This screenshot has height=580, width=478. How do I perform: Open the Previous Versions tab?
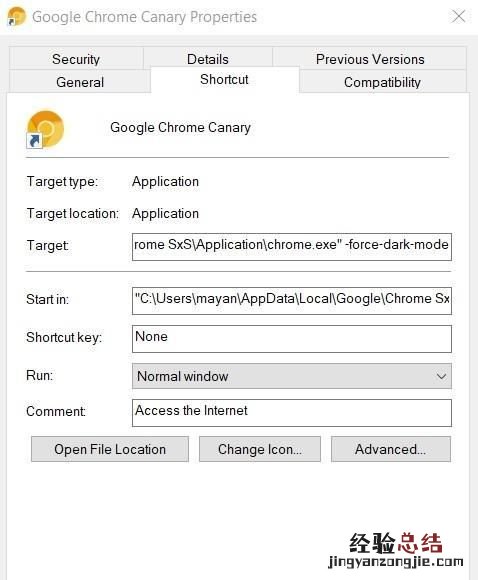[x=370, y=59]
